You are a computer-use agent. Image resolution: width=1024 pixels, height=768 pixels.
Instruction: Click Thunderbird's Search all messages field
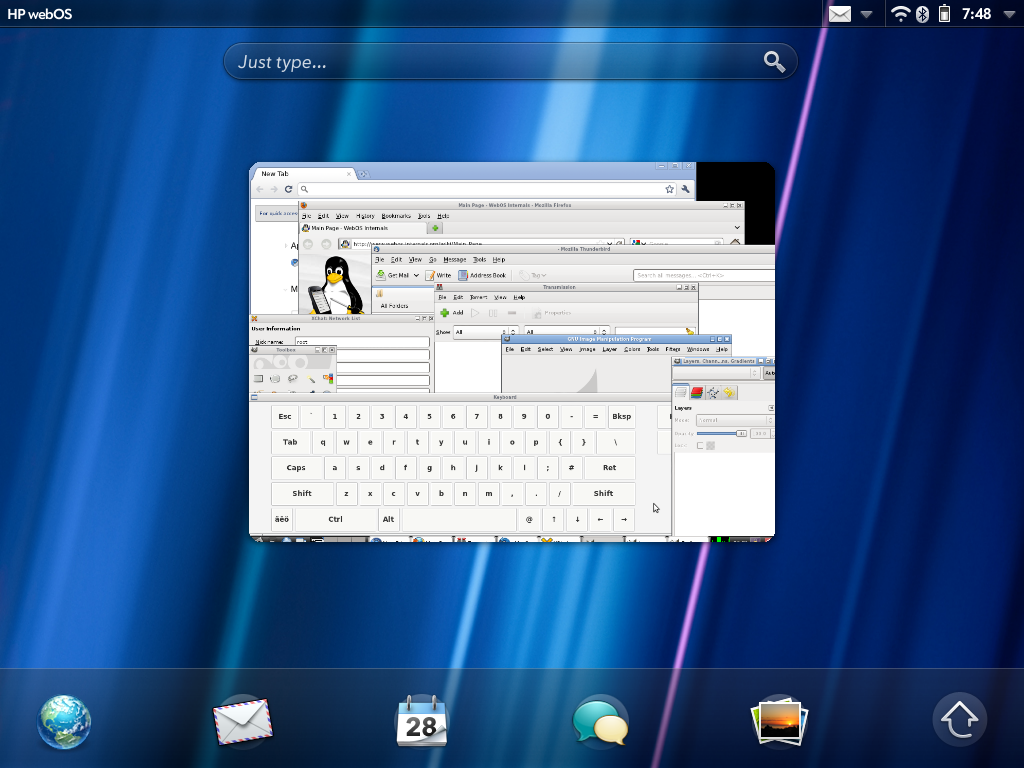pyautogui.click(x=704, y=276)
